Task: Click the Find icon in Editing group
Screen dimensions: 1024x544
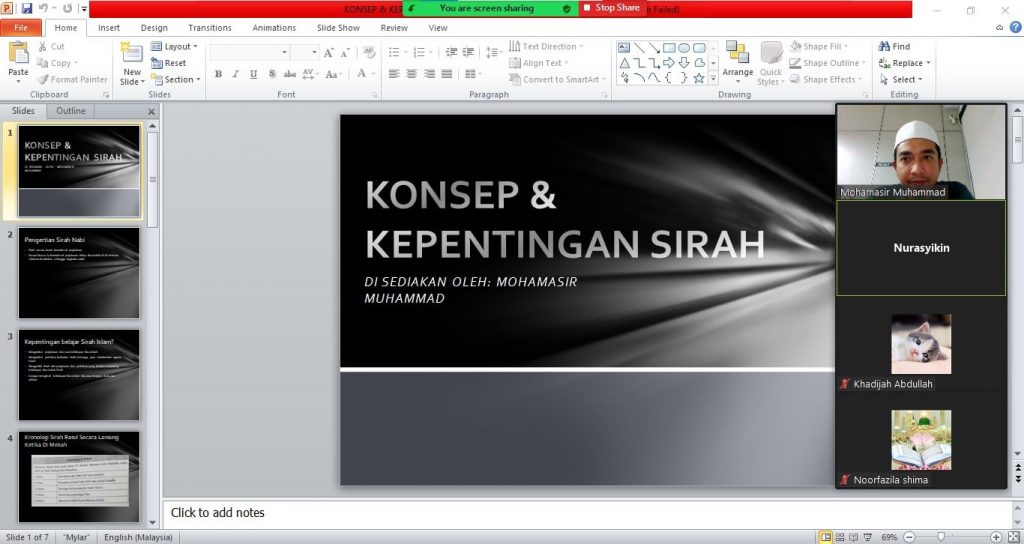Action: tap(894, 46)
